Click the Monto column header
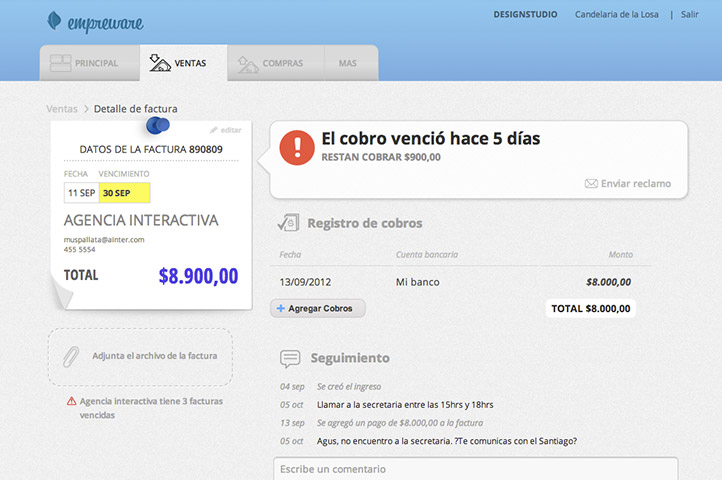The image size is (722, 480). point(621,254)
